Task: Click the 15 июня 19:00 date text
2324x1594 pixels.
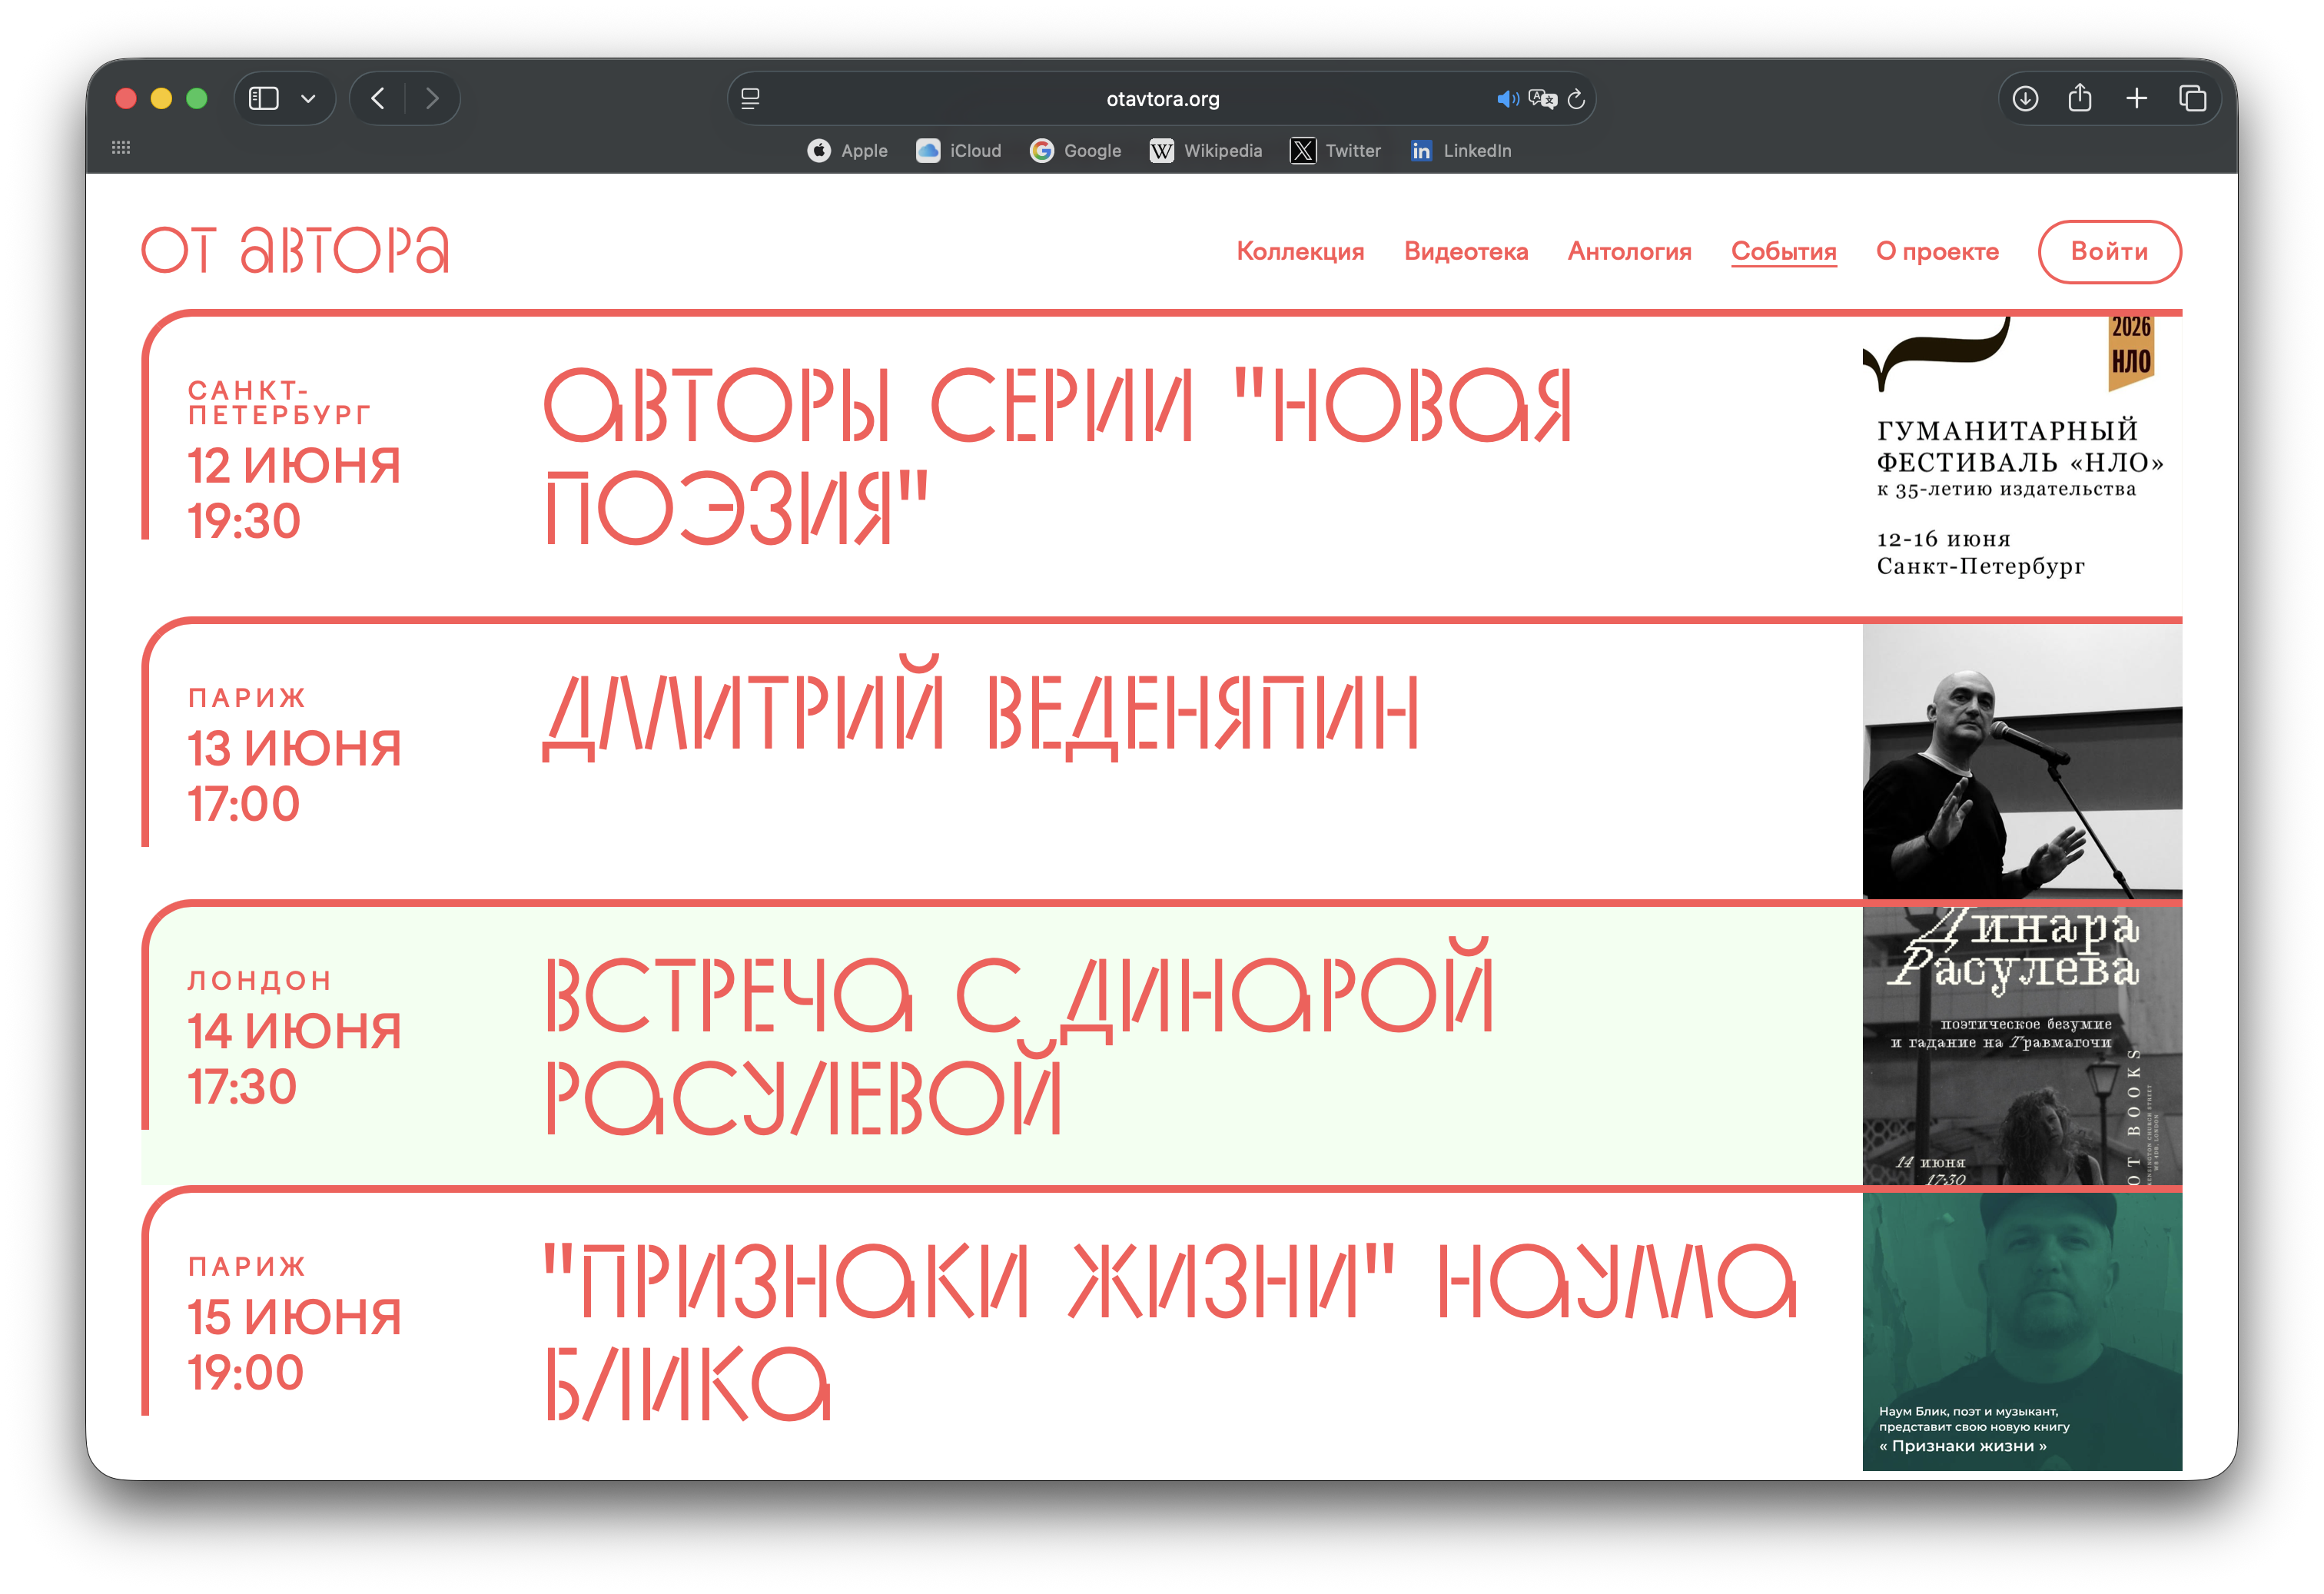Action: point(294,1344)
